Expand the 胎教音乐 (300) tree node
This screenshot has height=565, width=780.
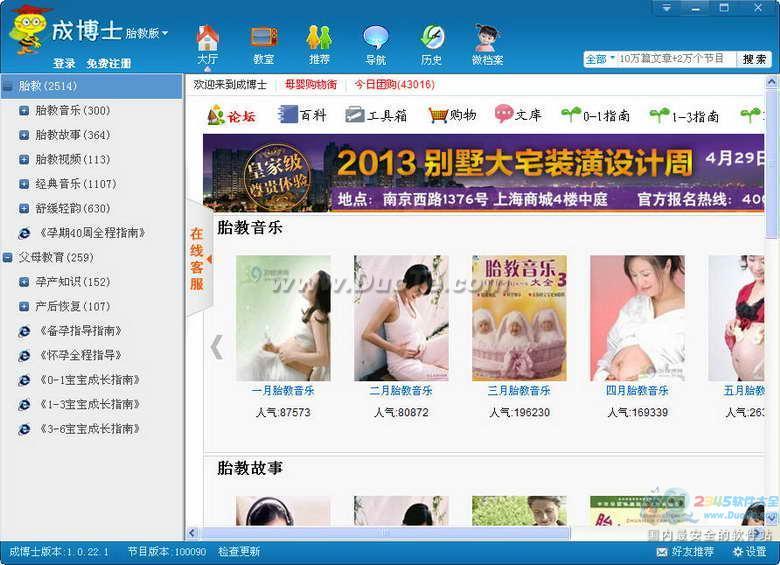click(24, 110)
